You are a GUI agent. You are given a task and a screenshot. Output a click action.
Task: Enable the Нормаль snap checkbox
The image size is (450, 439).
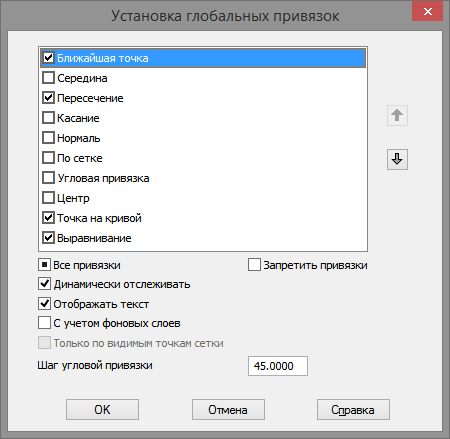pyautogui.click(x=49, y=138)
